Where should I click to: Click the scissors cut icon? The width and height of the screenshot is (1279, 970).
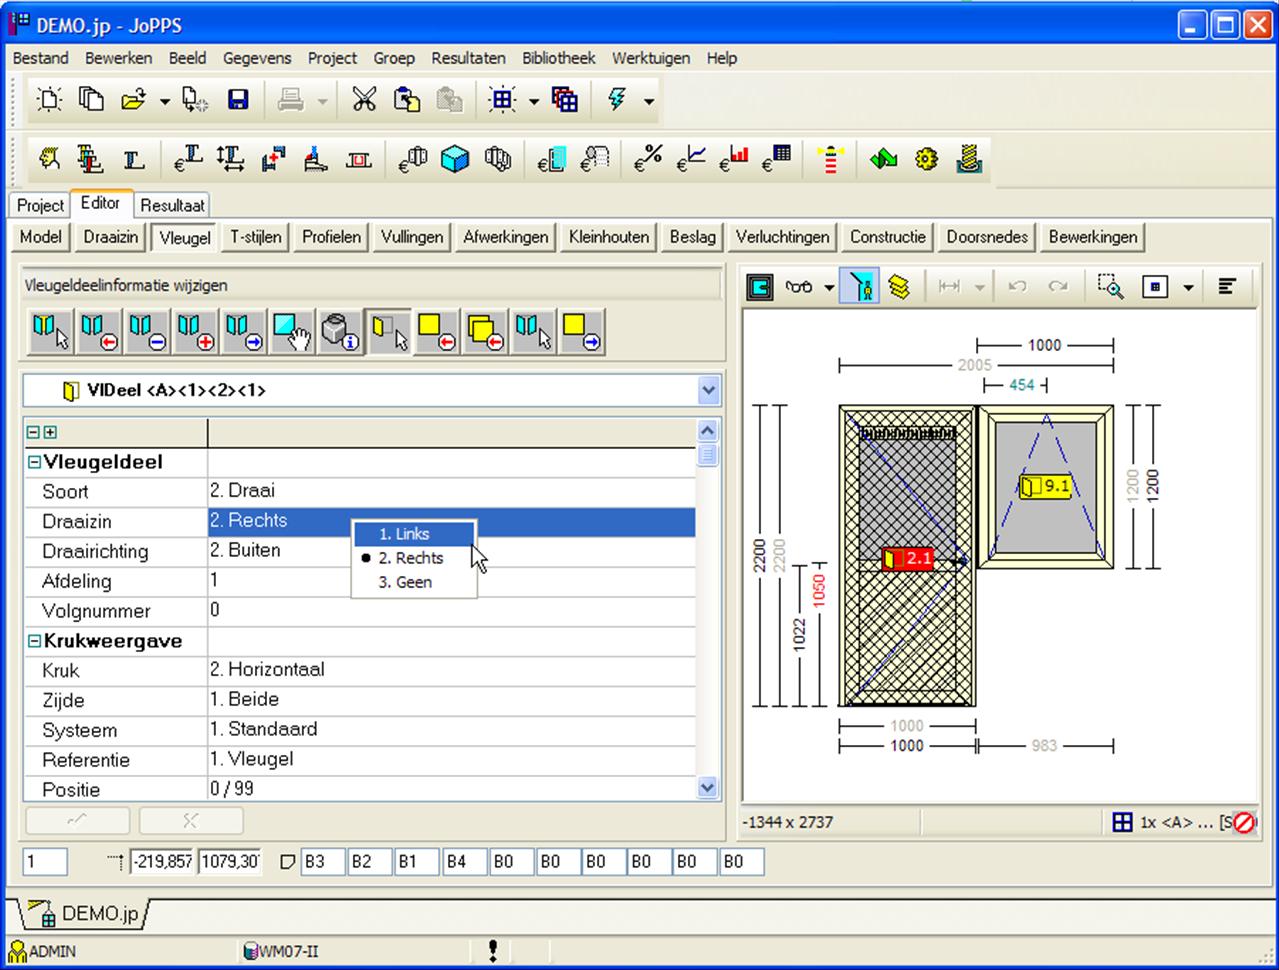pyautogui.click(x=364, y=100)
